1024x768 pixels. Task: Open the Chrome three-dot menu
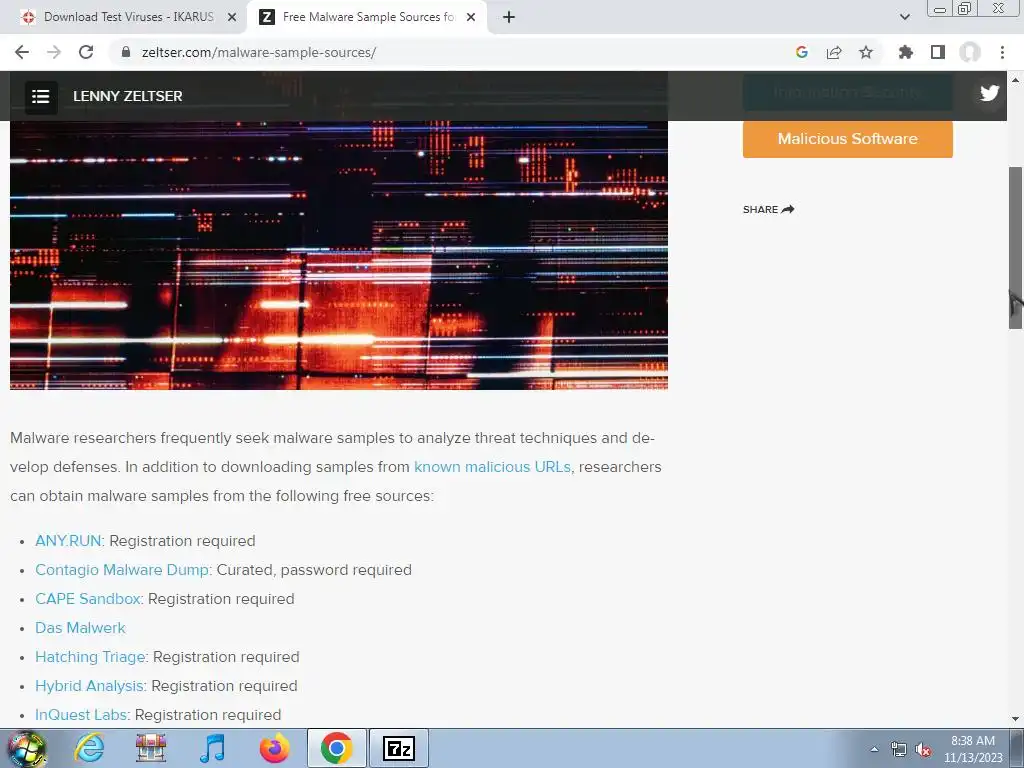[x=1002, y=52]
